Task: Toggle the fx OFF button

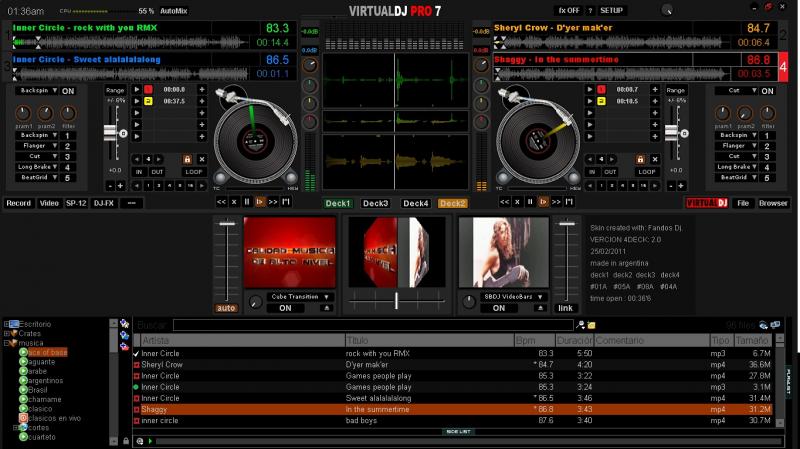Action: pos(568,10)
